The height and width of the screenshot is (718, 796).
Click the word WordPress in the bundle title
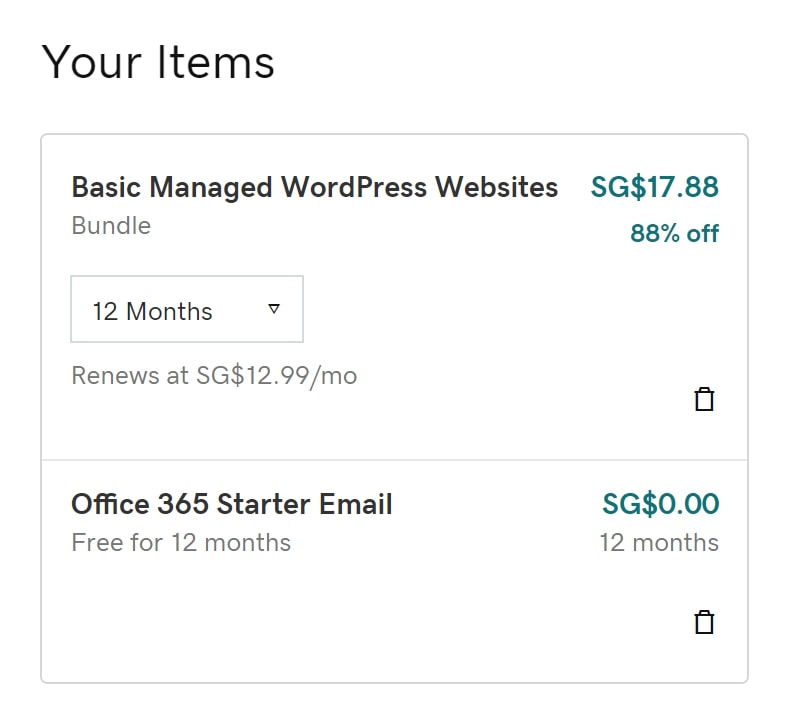[x=354, y=187]
